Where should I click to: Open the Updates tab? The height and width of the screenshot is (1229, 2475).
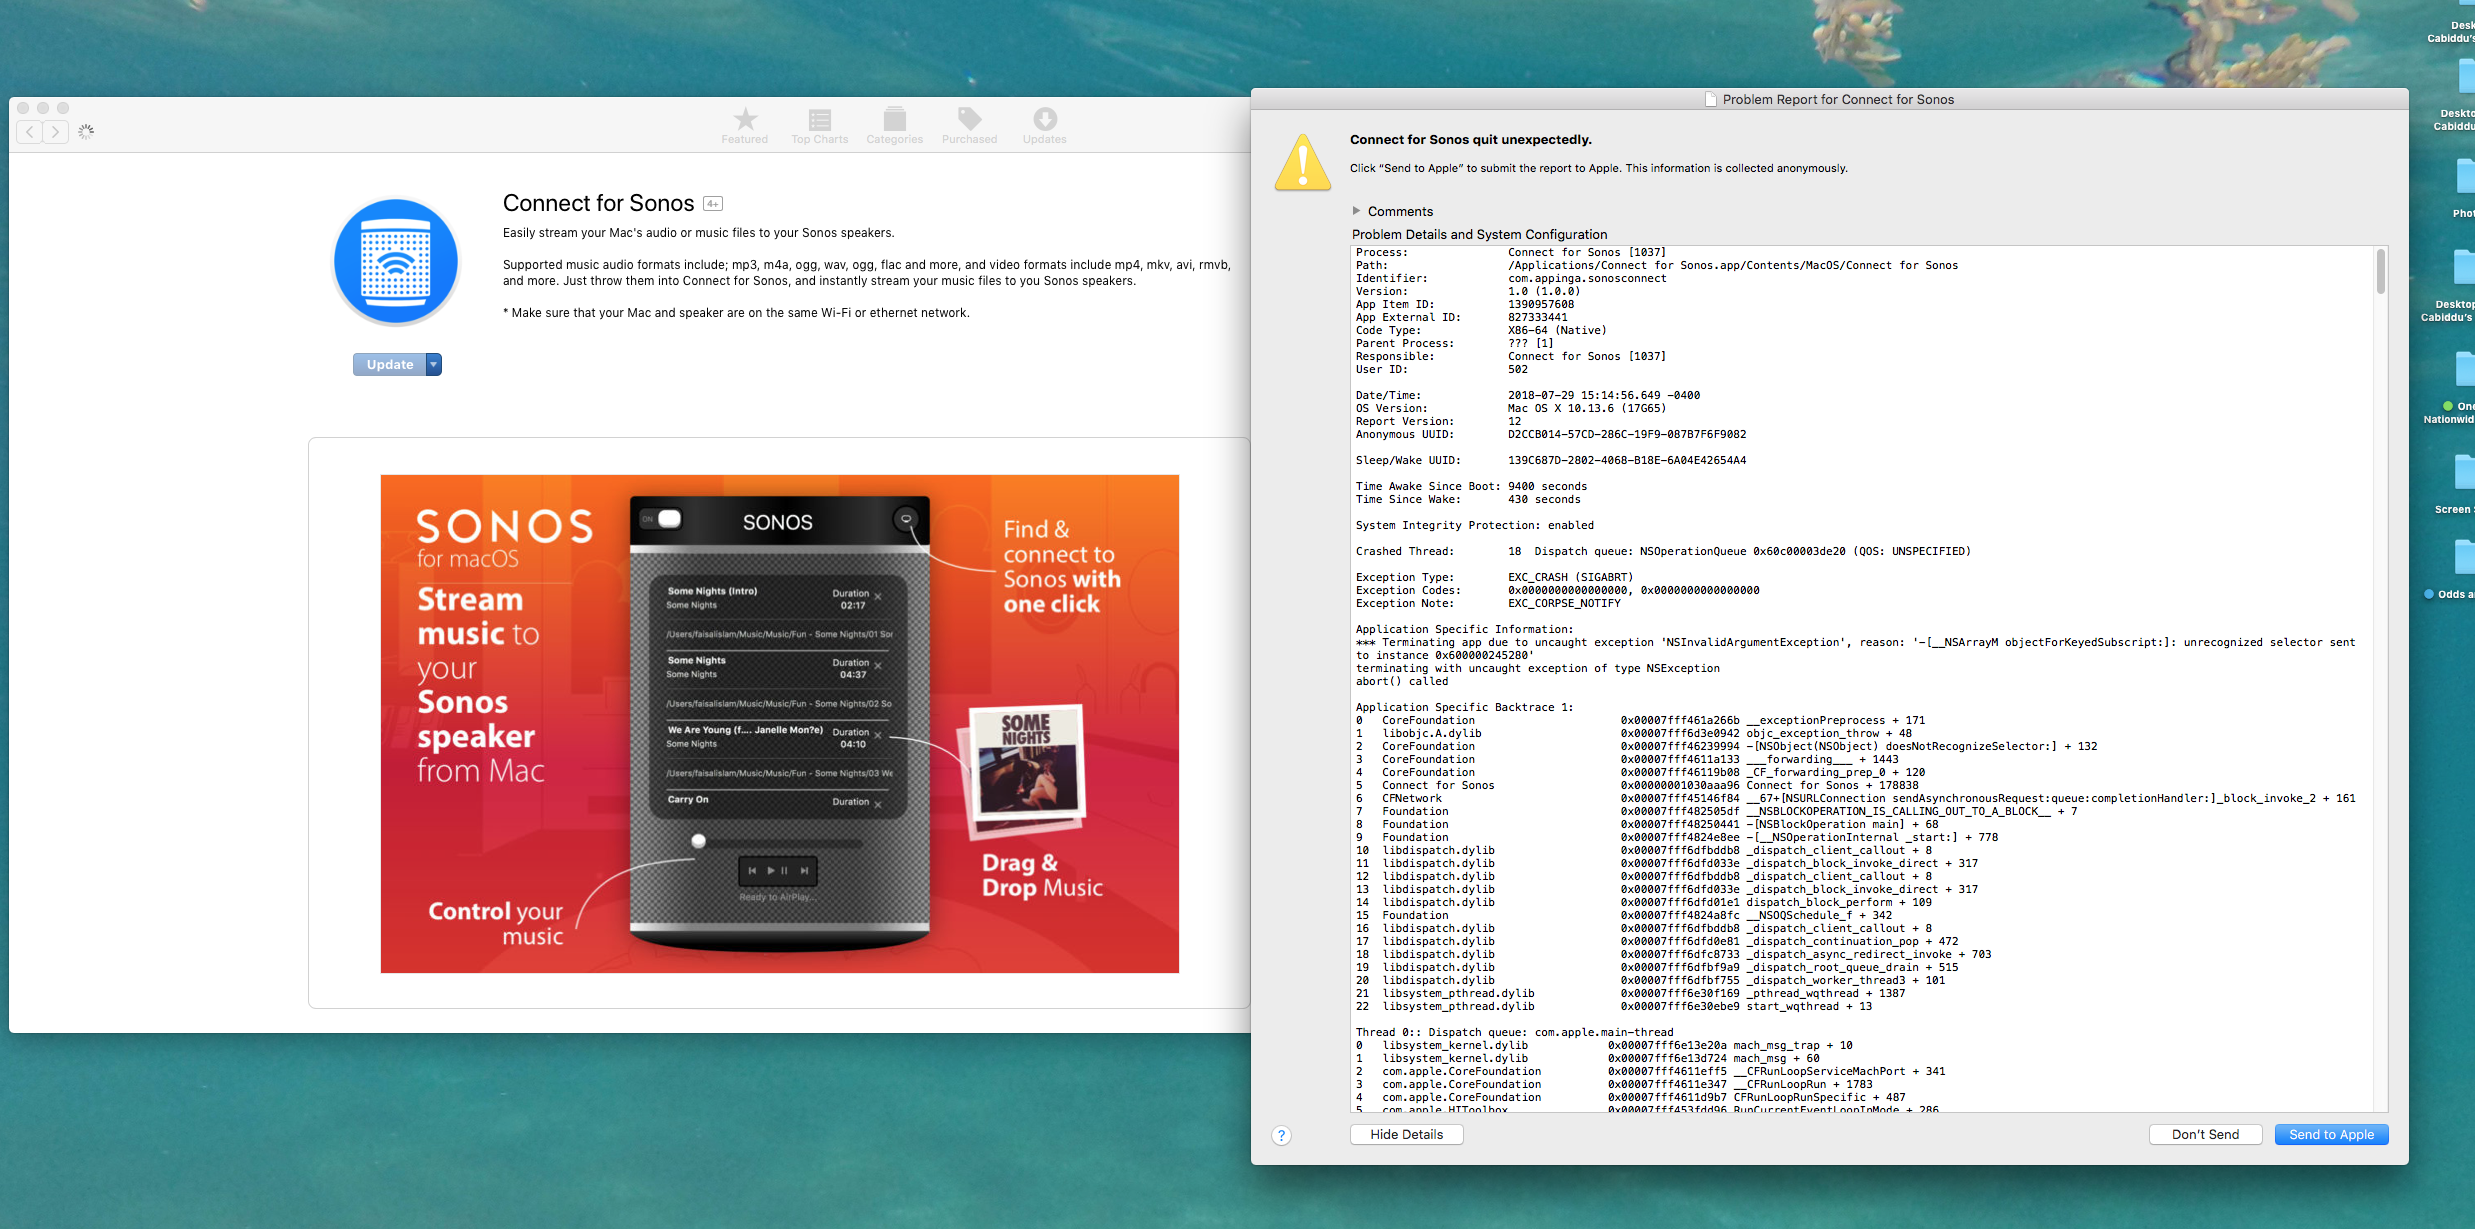1044,126
